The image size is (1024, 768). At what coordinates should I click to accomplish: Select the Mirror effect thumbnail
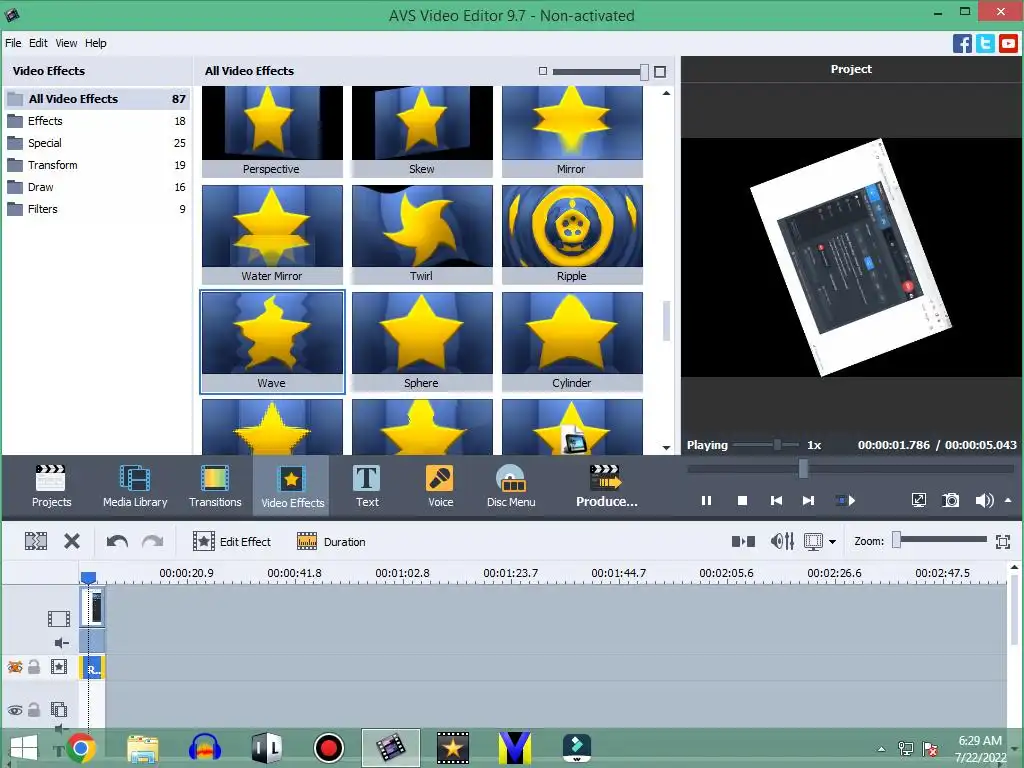[x=572, y=131]
